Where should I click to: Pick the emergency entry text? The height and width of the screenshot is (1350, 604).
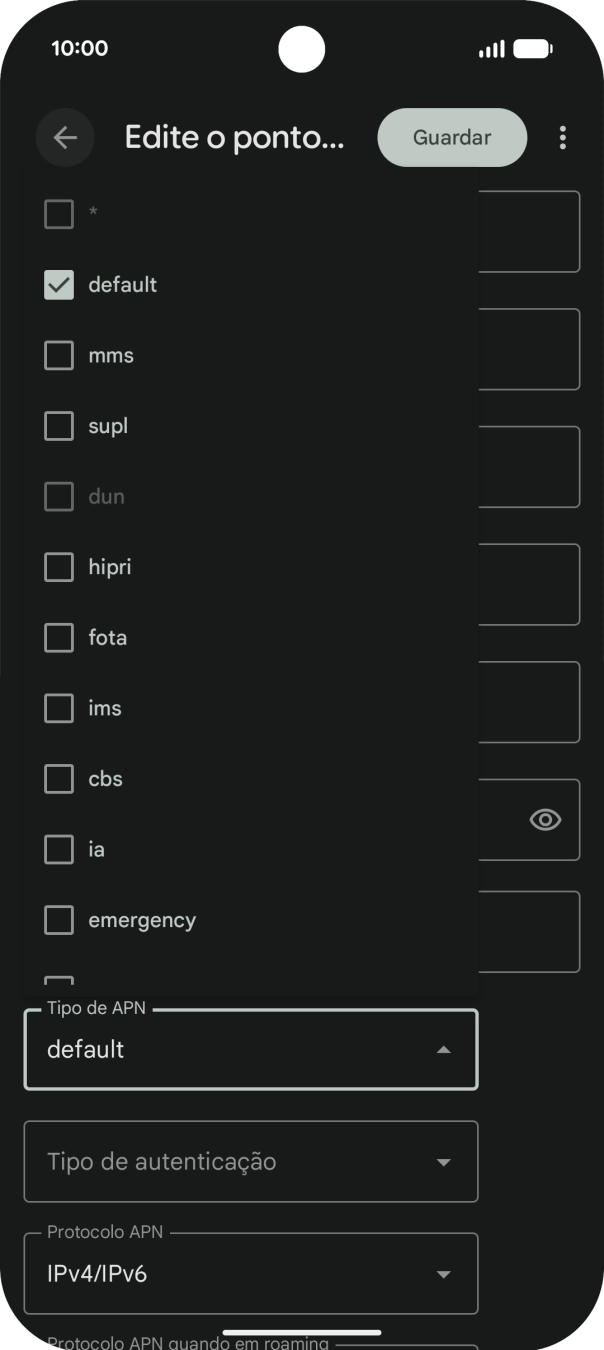pyautogui.click(x=142, y=920)
